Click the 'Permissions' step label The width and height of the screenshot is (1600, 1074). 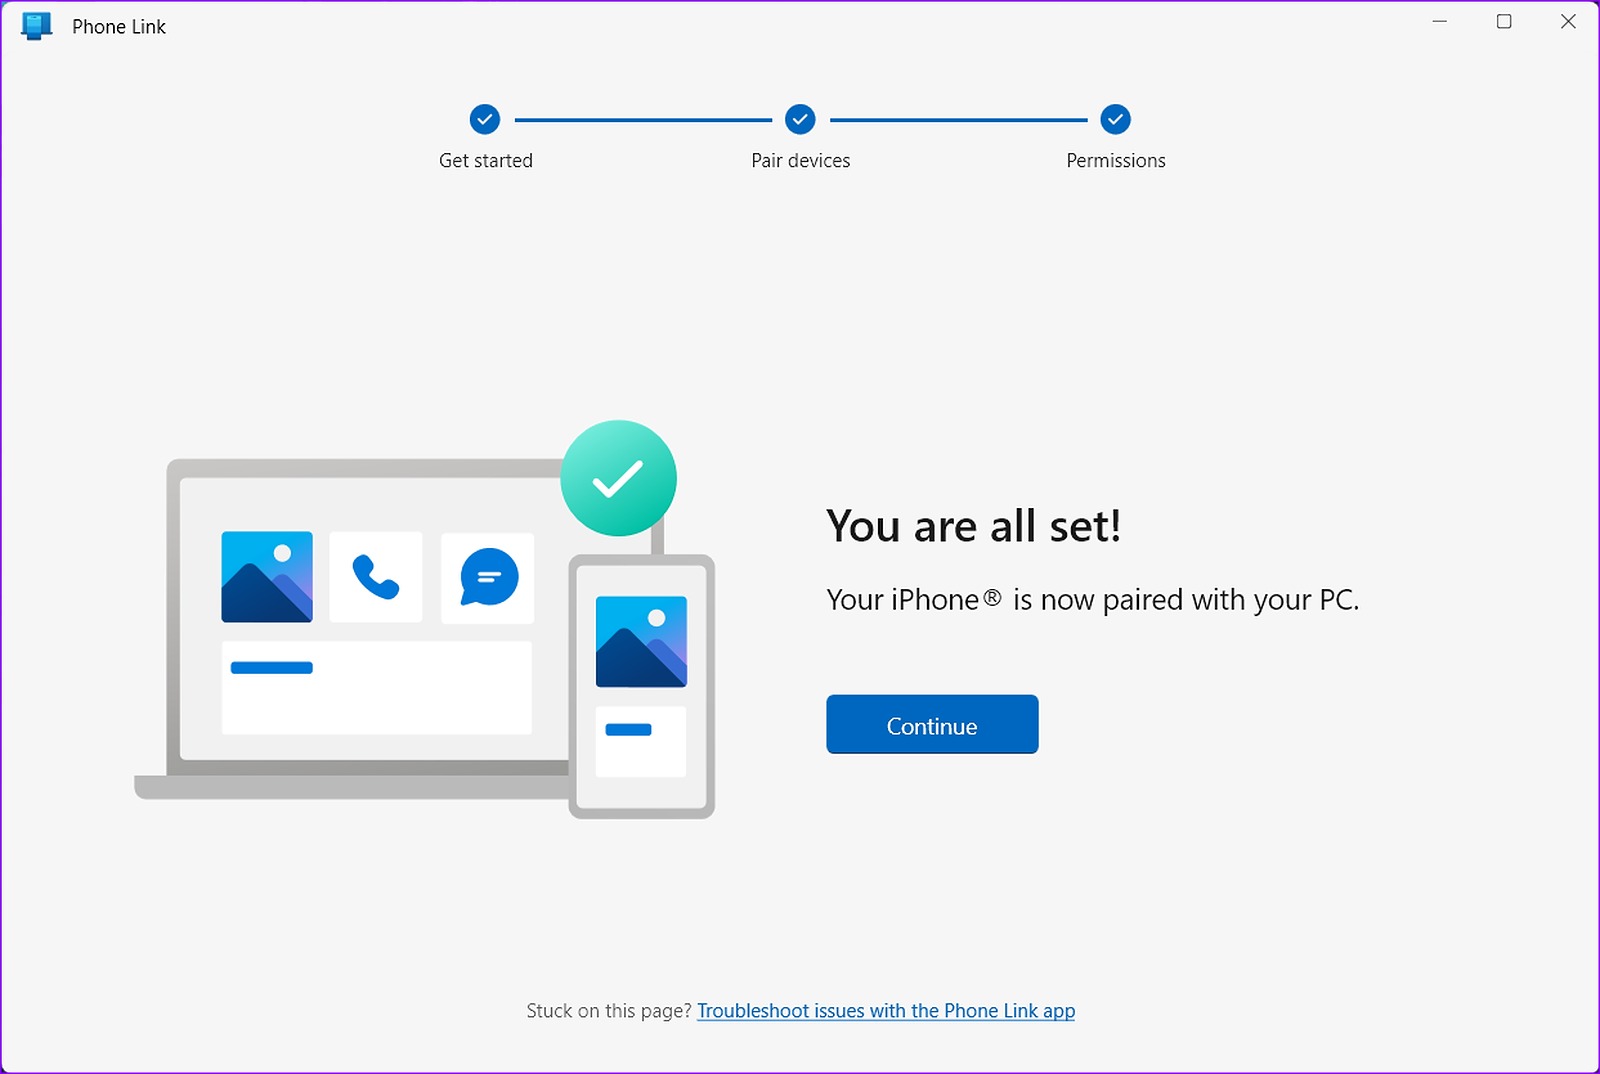pos(1116,161)
